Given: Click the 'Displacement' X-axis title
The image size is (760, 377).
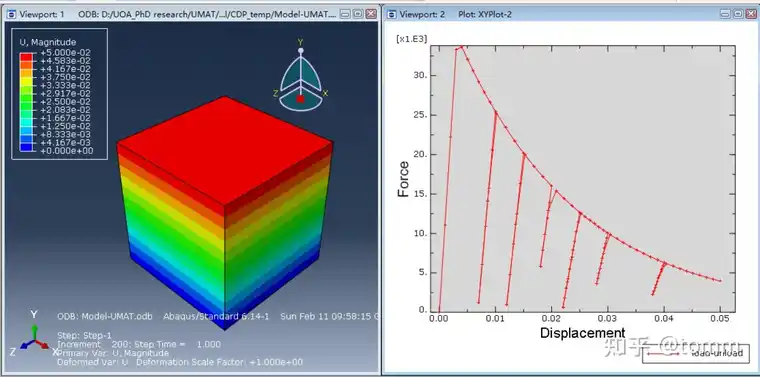Looking at the screenshot, I should [583, 333].
